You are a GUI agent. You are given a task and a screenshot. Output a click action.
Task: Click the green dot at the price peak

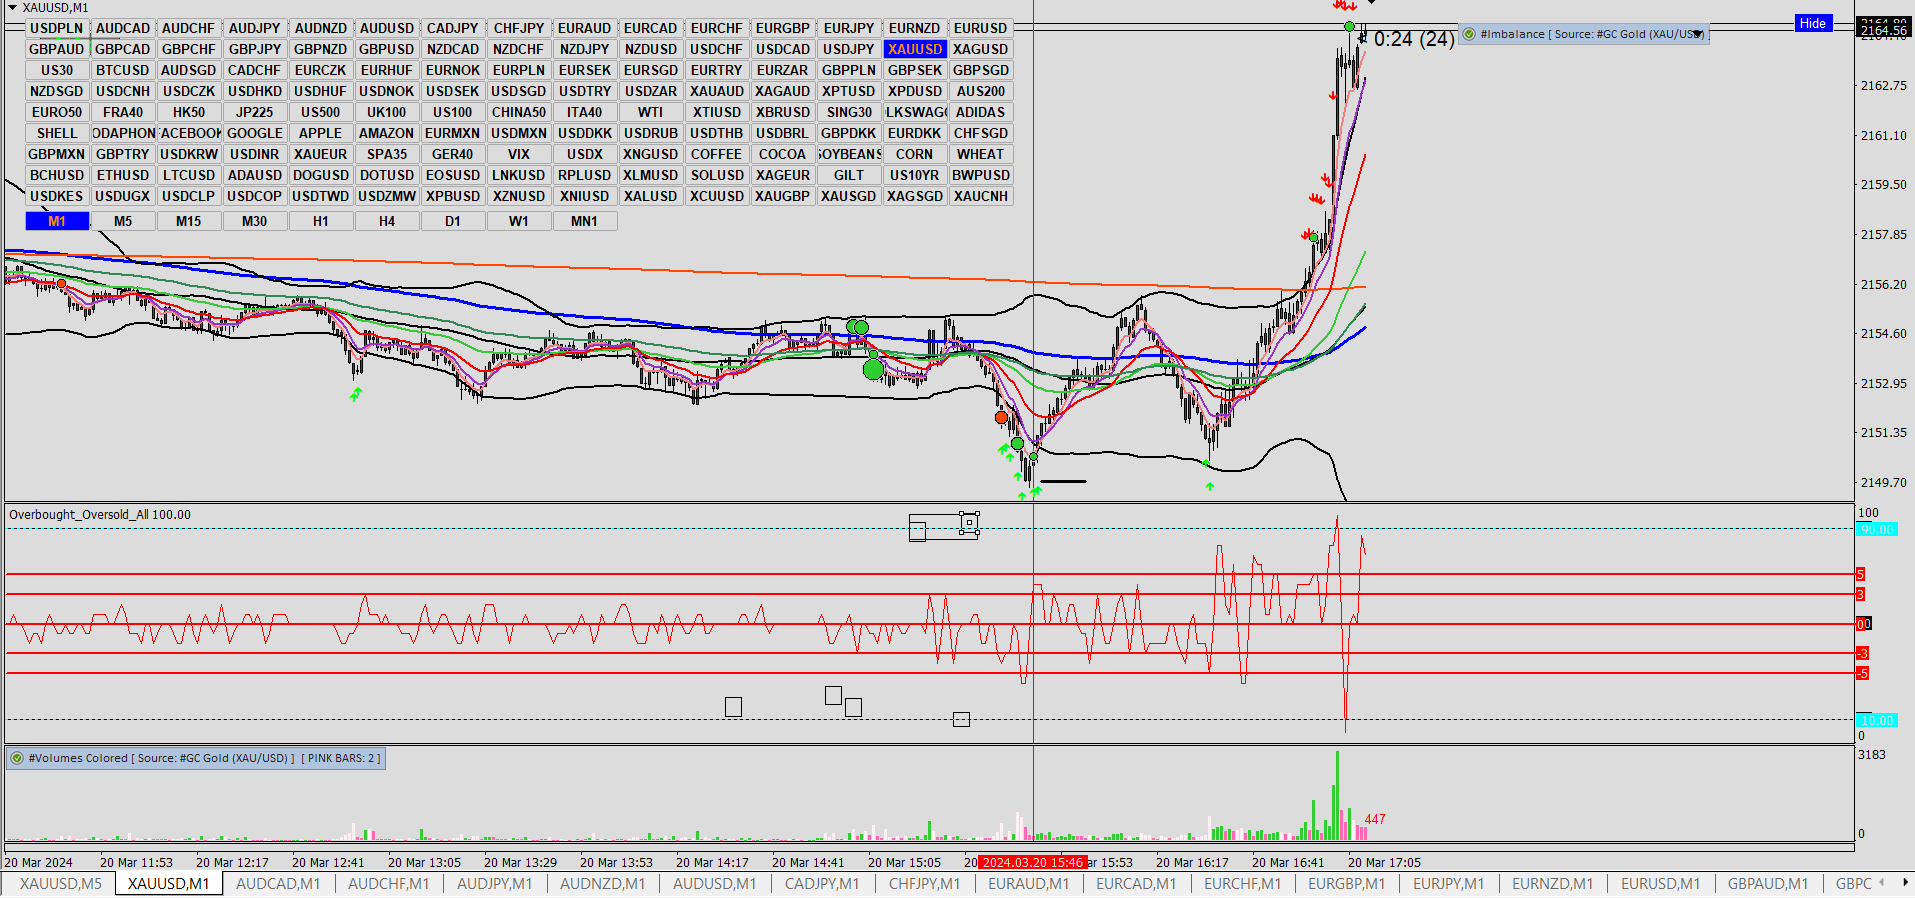tap(1350, 26)
